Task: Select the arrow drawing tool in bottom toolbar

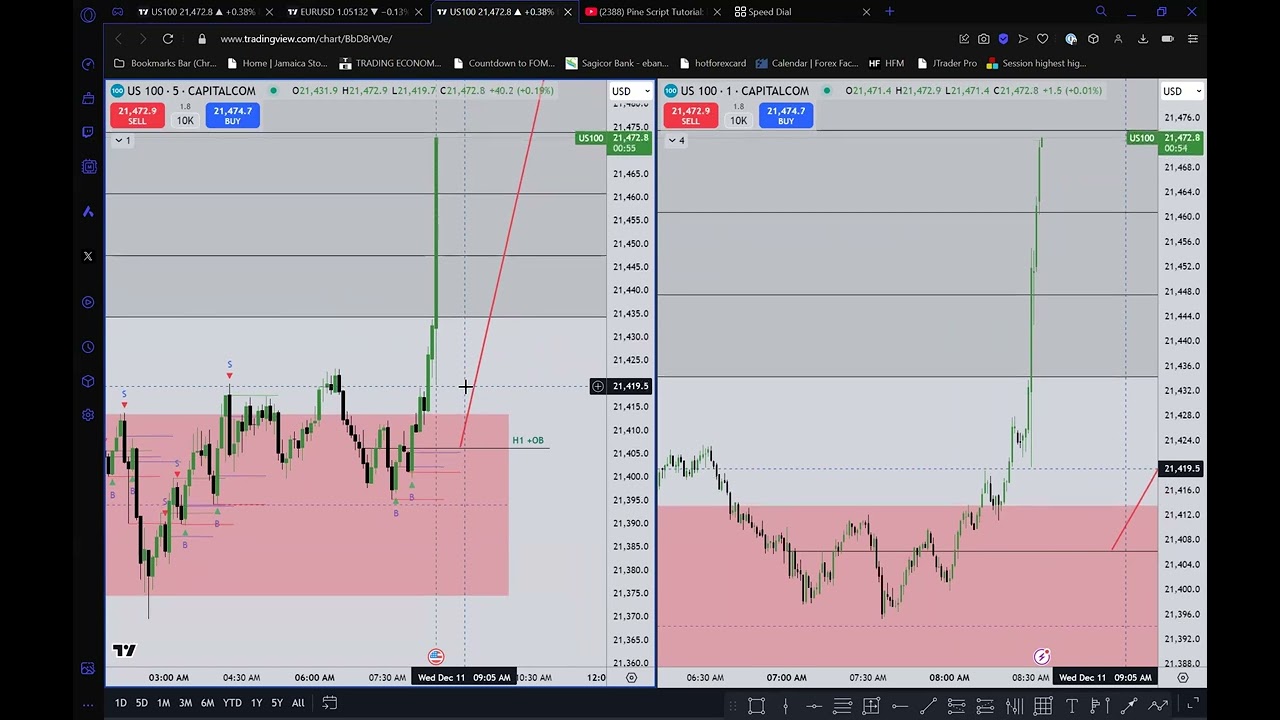Action: 1129,706
